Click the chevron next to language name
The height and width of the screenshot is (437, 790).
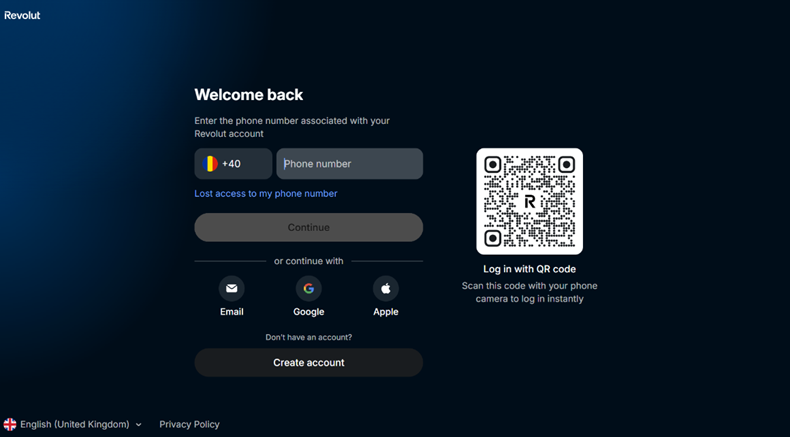pos(139,425)
